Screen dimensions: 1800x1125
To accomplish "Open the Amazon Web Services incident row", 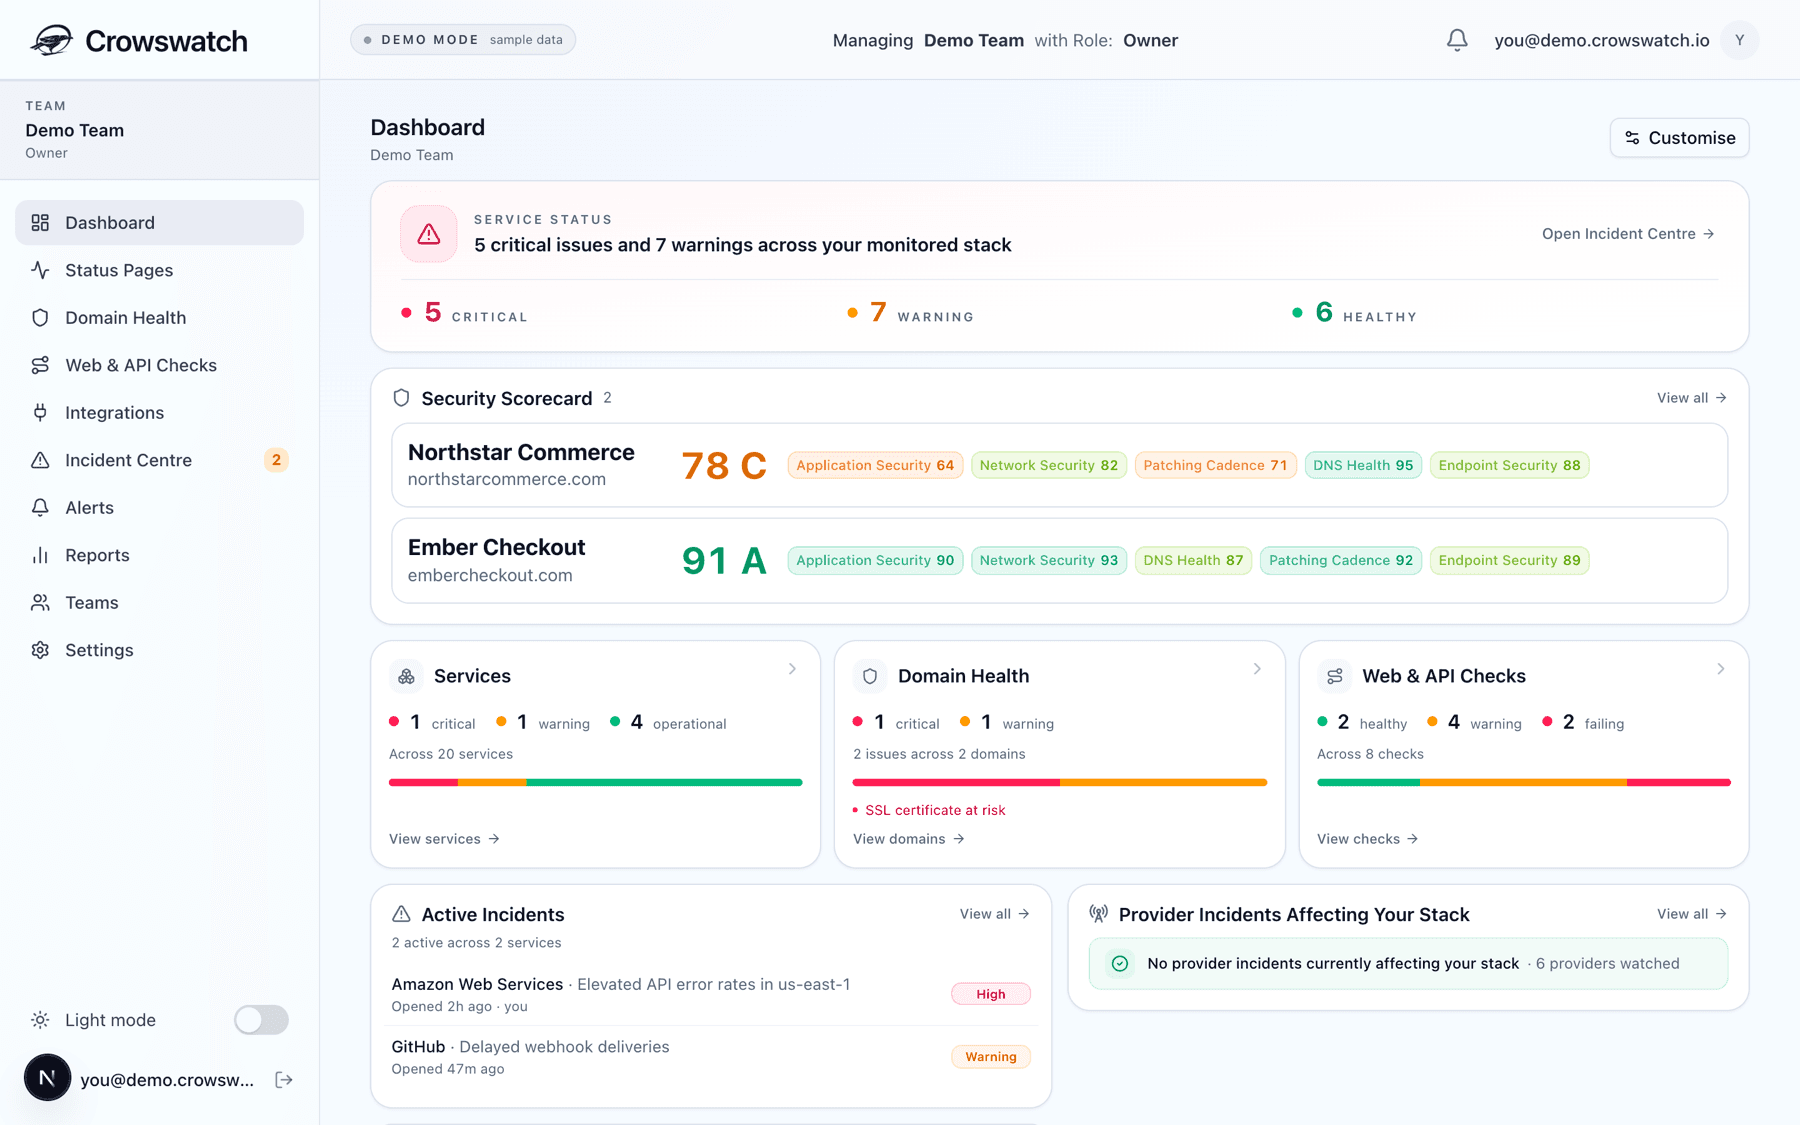I will [x=711, y=994].
